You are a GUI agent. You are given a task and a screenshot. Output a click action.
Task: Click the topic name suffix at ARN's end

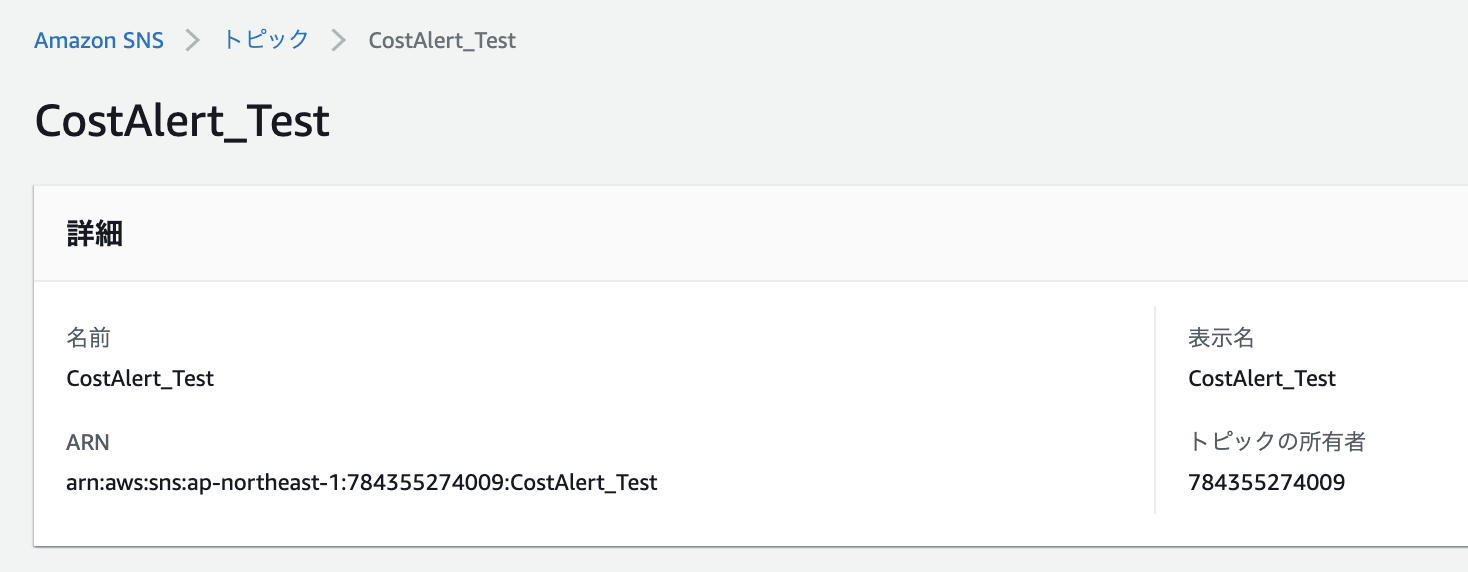(x=584, y=482)
